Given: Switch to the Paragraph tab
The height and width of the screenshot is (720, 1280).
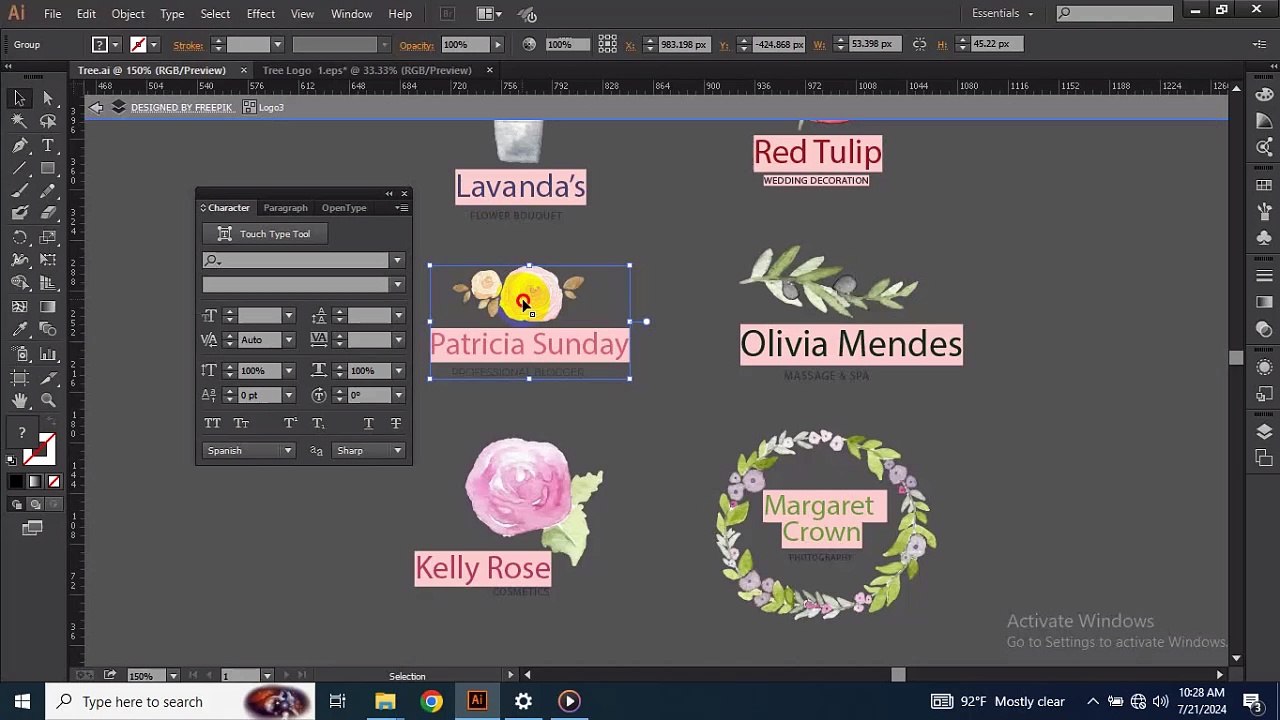Looking at the screenshot, I should tap(285, 208).
